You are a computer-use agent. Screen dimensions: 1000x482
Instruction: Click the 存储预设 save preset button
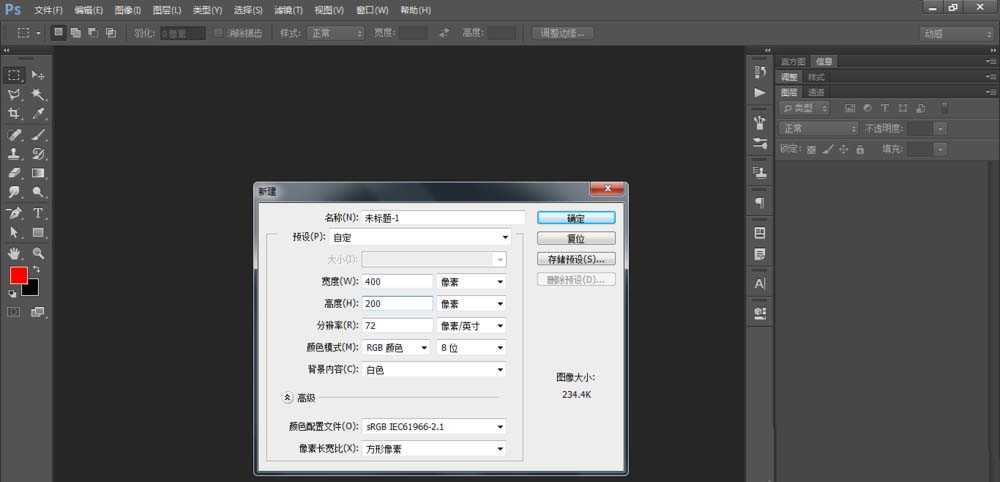tap(575, 259)
